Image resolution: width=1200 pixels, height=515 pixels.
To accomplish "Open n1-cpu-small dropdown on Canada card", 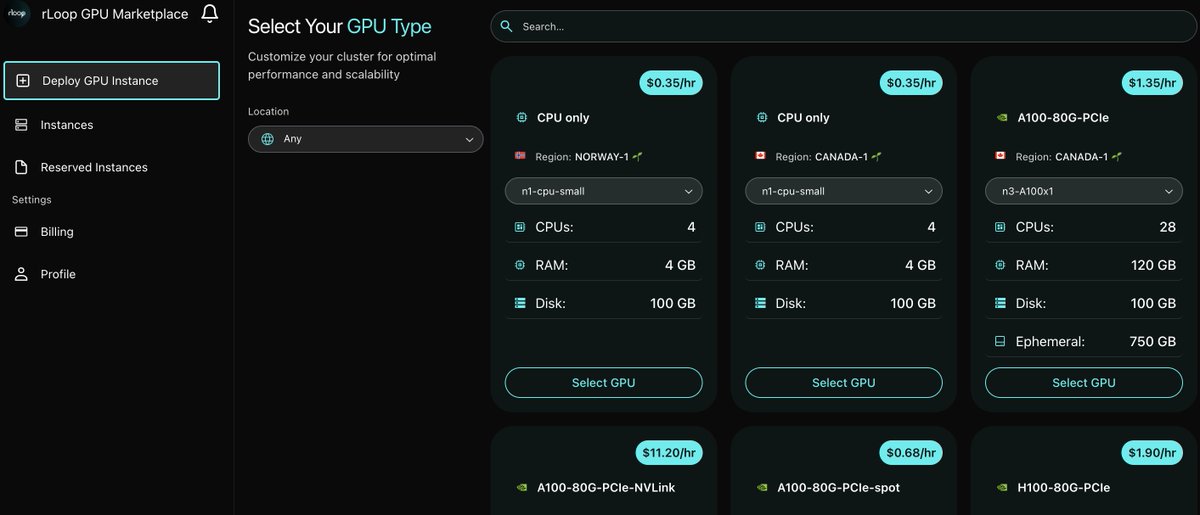I will (843, 191).
